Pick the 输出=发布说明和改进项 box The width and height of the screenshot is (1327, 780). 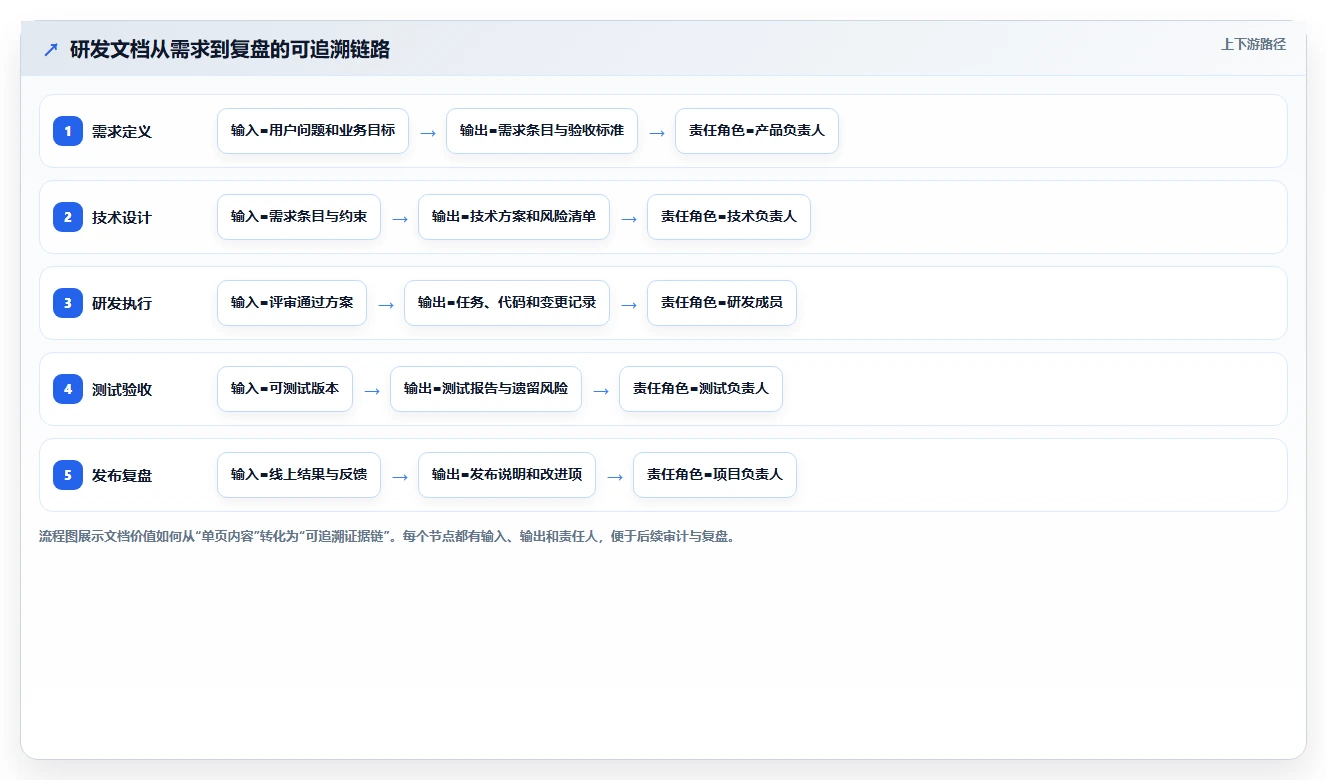tap(507, 475)
